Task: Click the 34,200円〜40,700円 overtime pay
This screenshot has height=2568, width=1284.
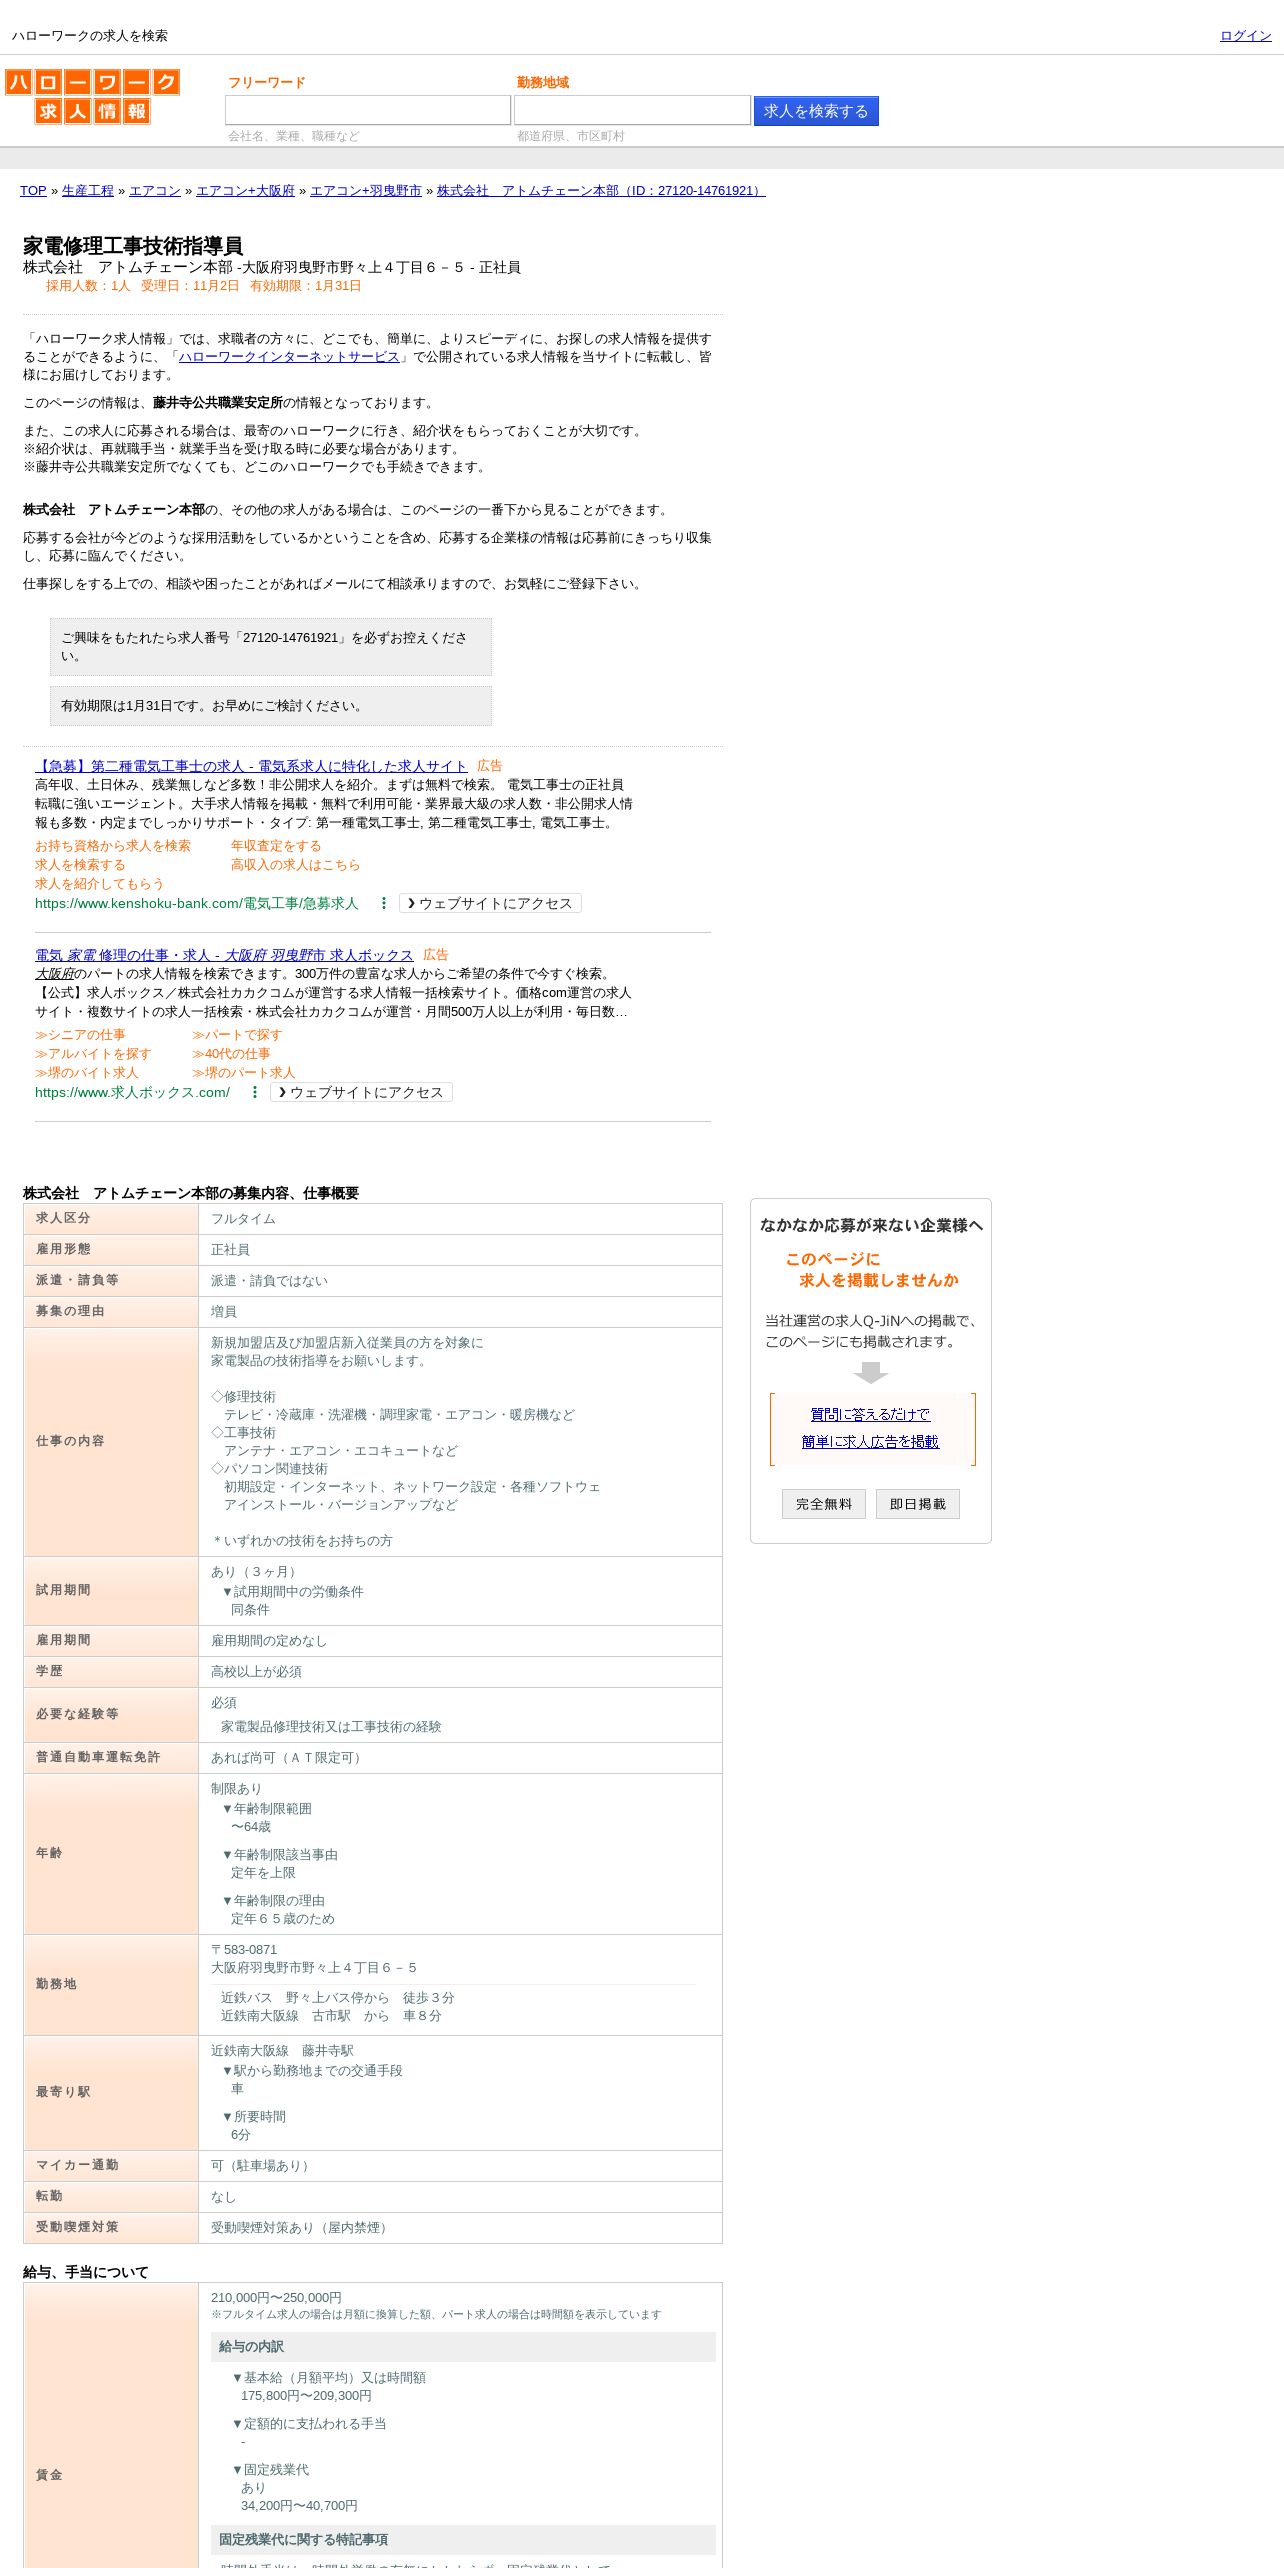Action: point(299,2506)
